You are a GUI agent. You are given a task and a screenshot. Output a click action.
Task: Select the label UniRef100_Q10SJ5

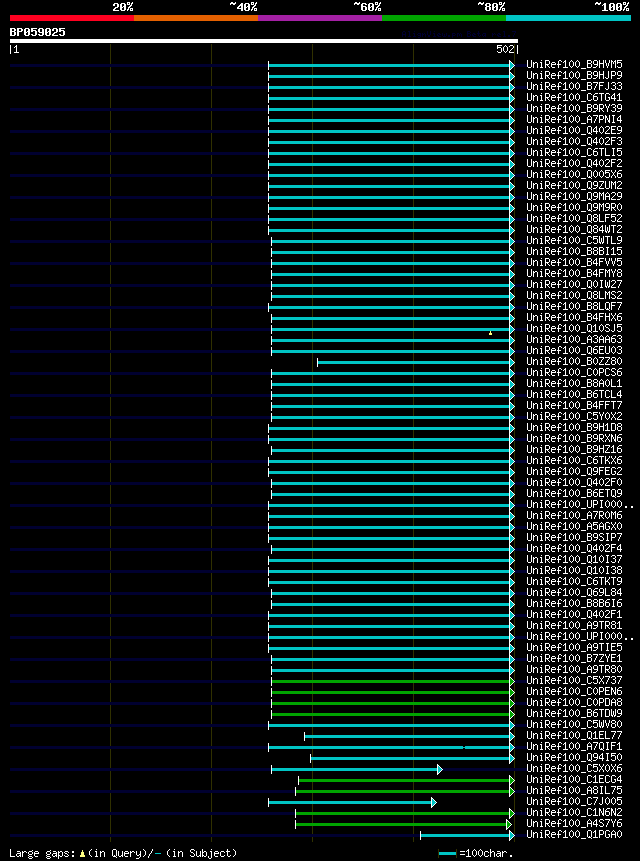pyautogui.click(x=574, y=328)
